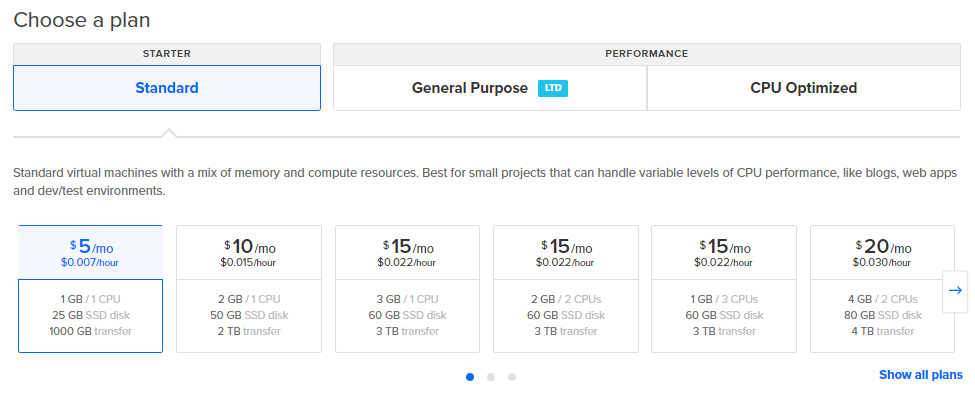Jump to the second pagination dot

point(491,377)
